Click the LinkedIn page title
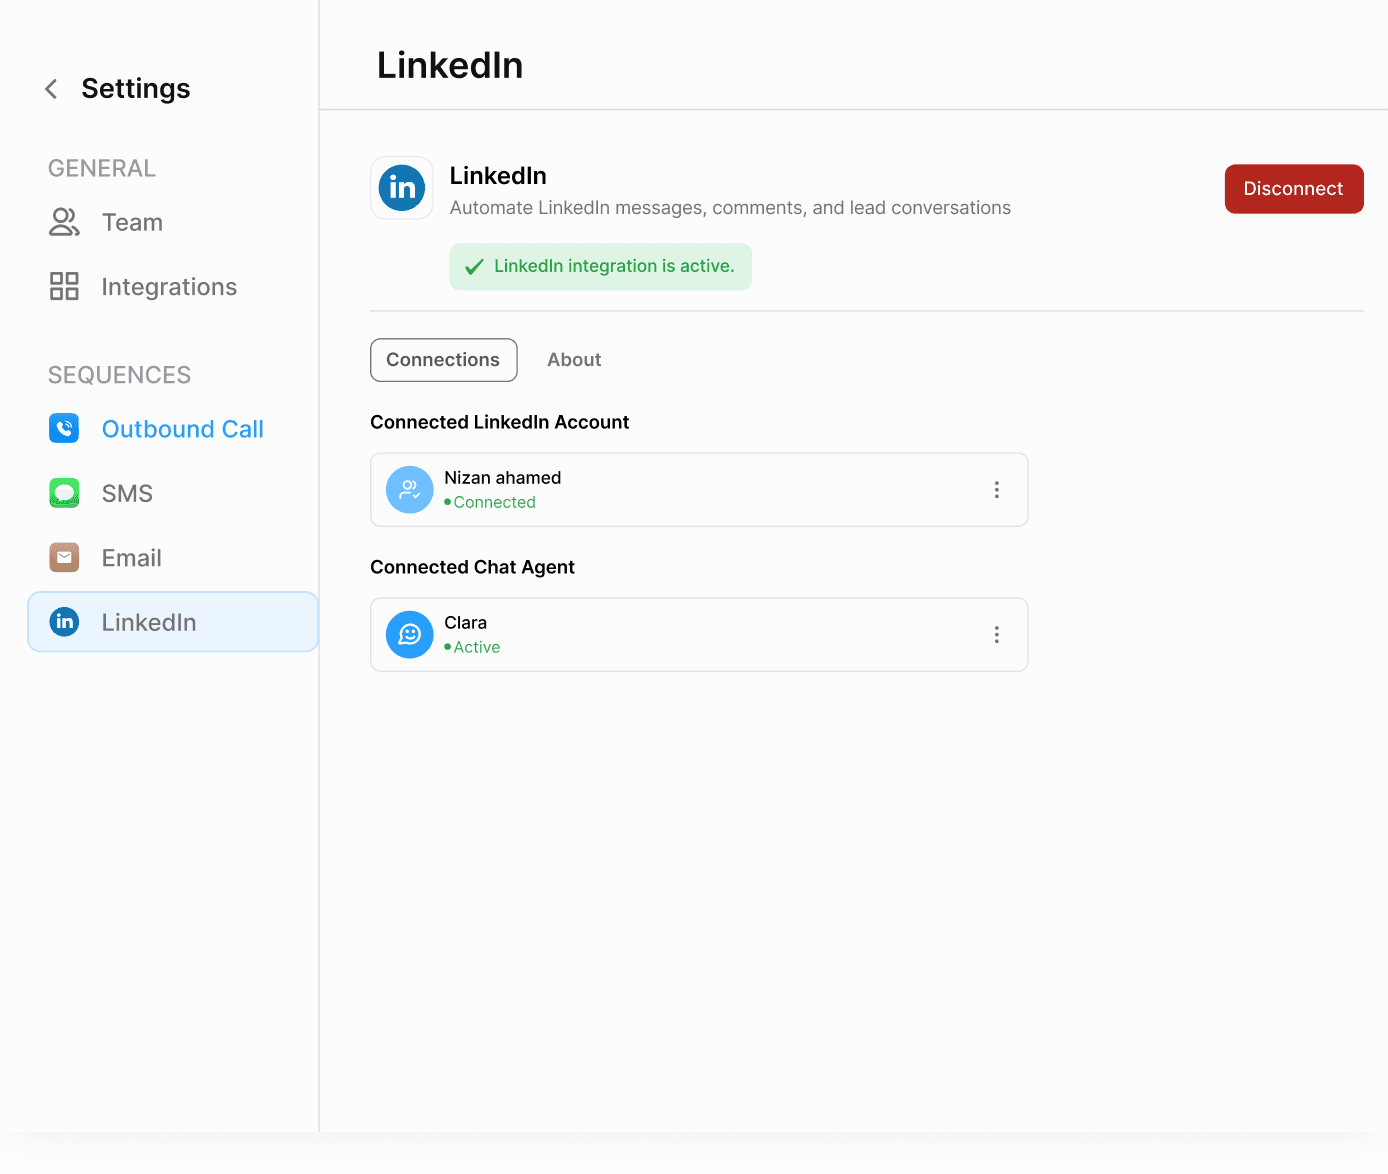 click(x=450, y=65)
